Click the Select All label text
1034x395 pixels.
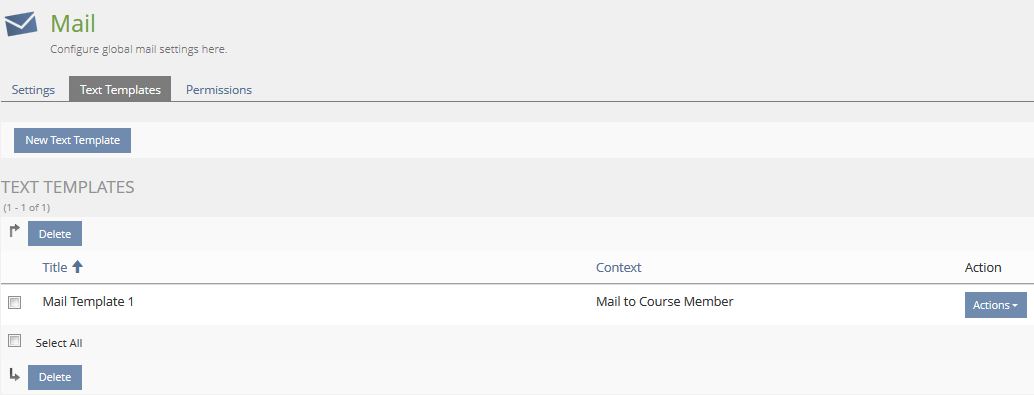(x=59, y=343)
